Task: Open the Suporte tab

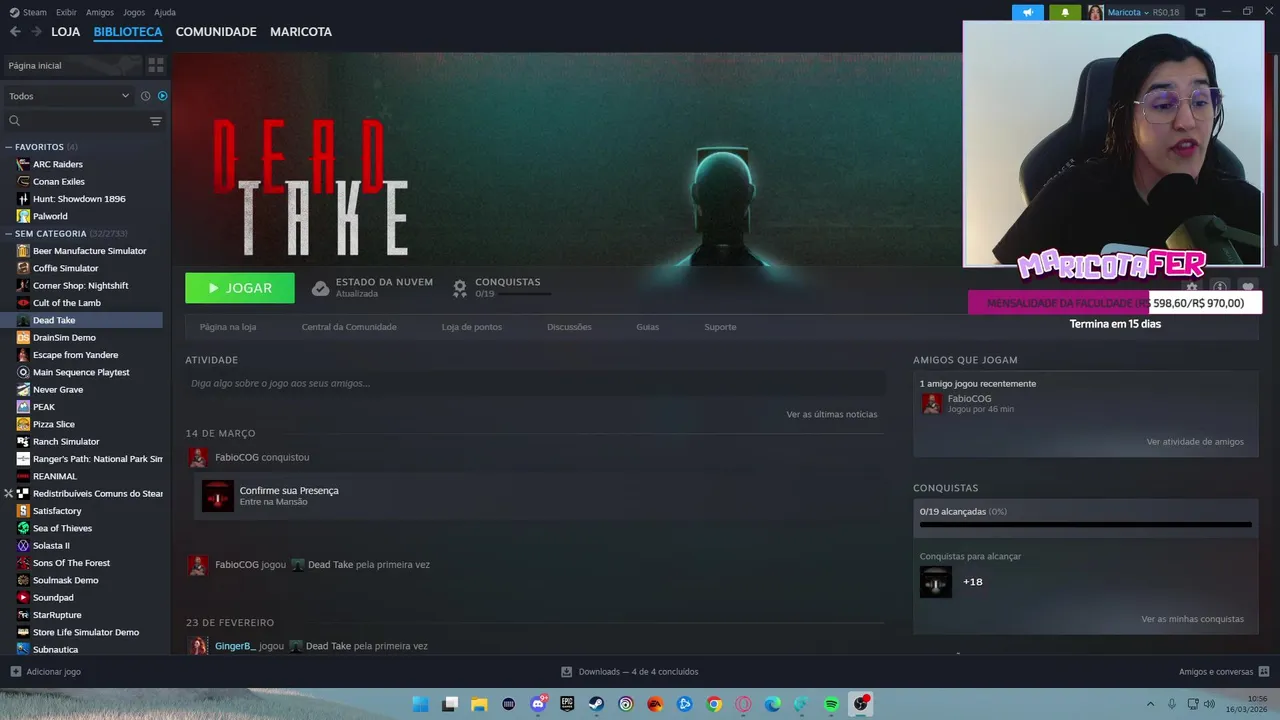Action: coord(720,327)
